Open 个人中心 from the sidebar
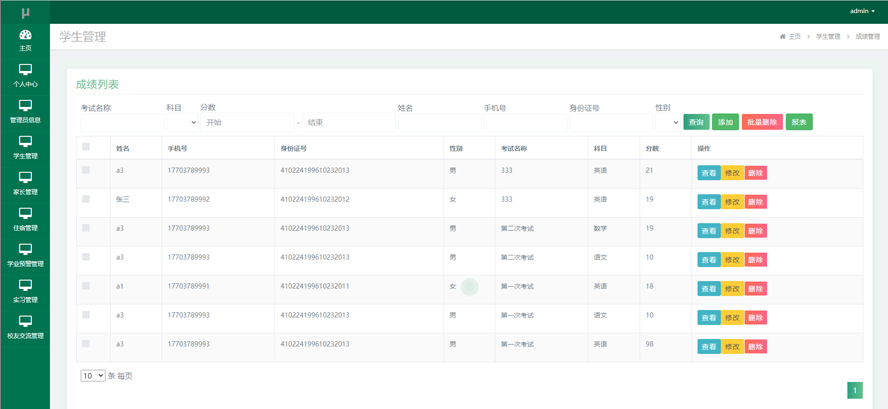The width and height of the screenshot is (888, 409). click(x=25, y=76)
